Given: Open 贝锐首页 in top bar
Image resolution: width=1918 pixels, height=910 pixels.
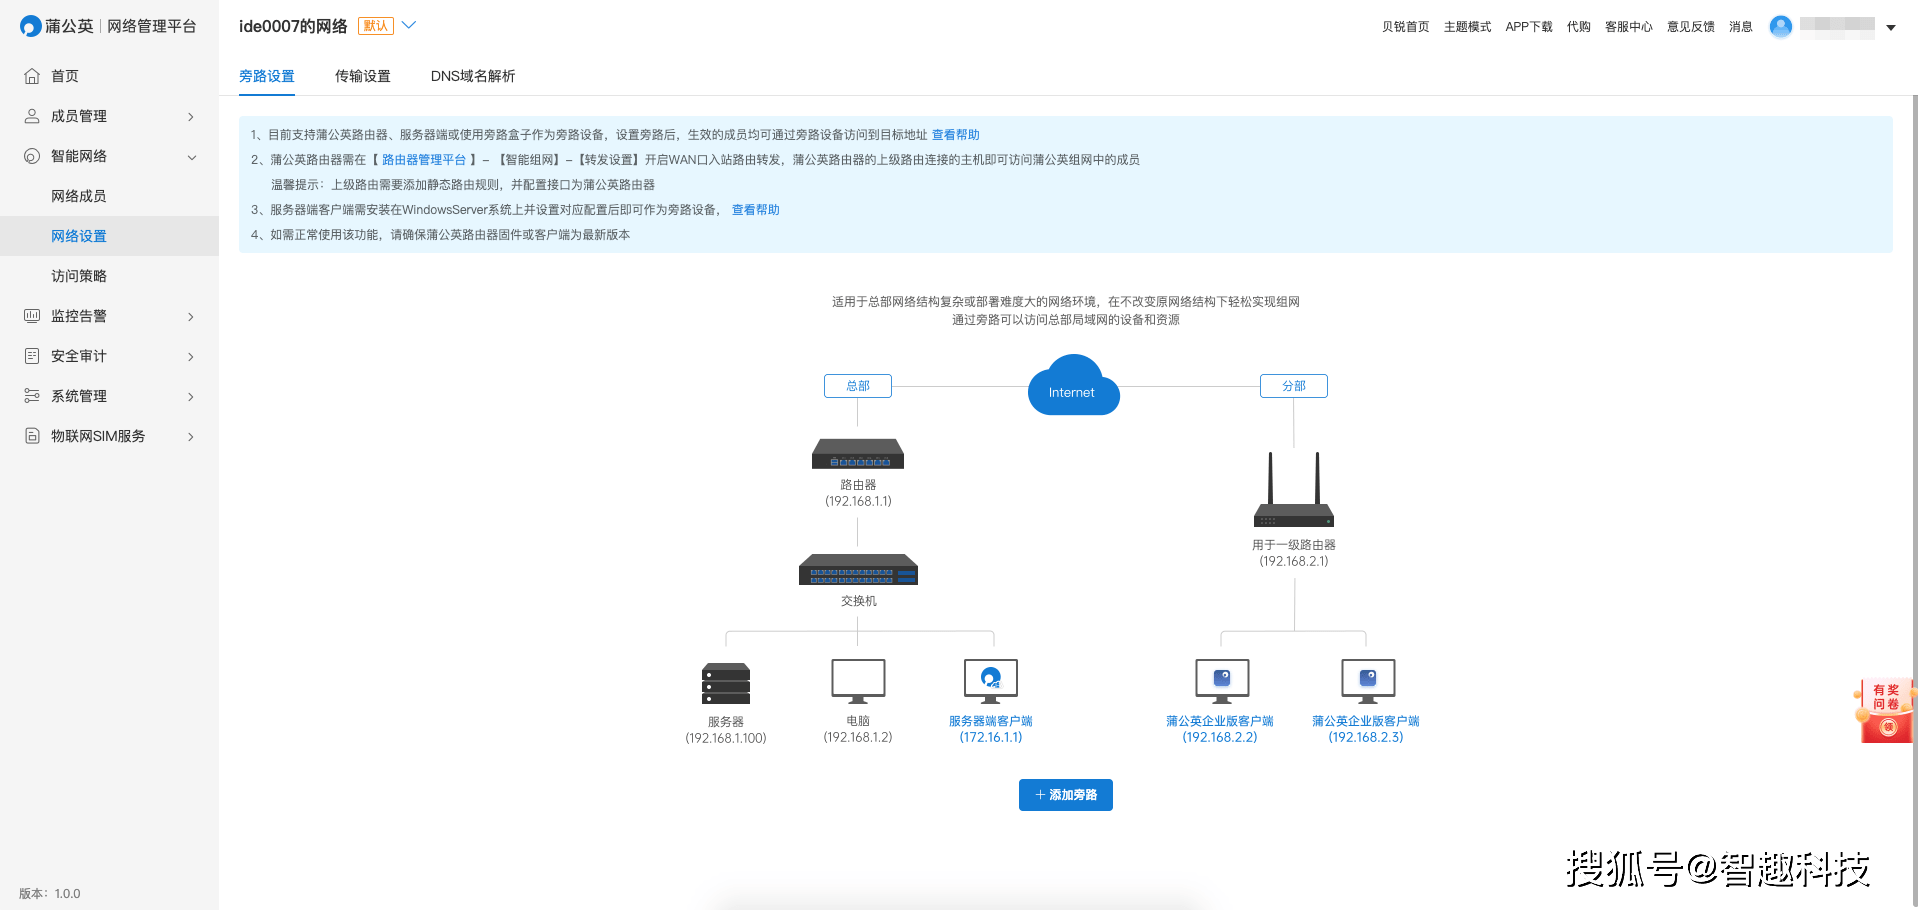Looking at the screenshot, I should point(1406,27).
